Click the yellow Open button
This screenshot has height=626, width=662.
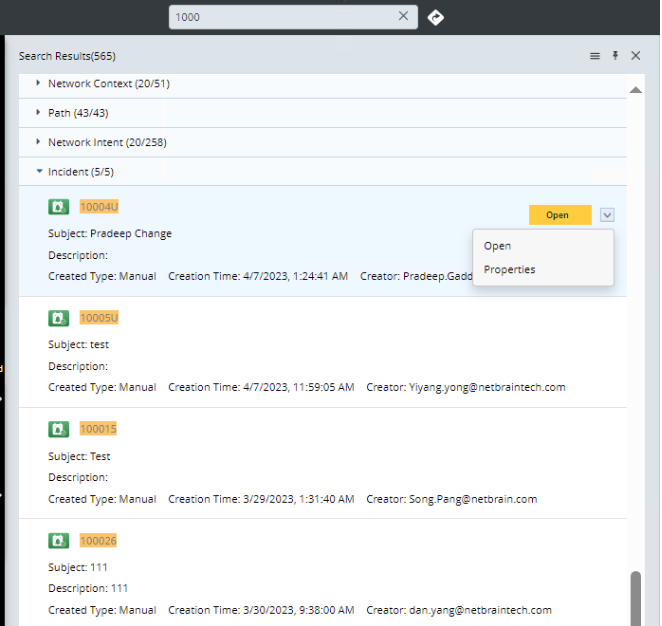click(x=560, y=215)
